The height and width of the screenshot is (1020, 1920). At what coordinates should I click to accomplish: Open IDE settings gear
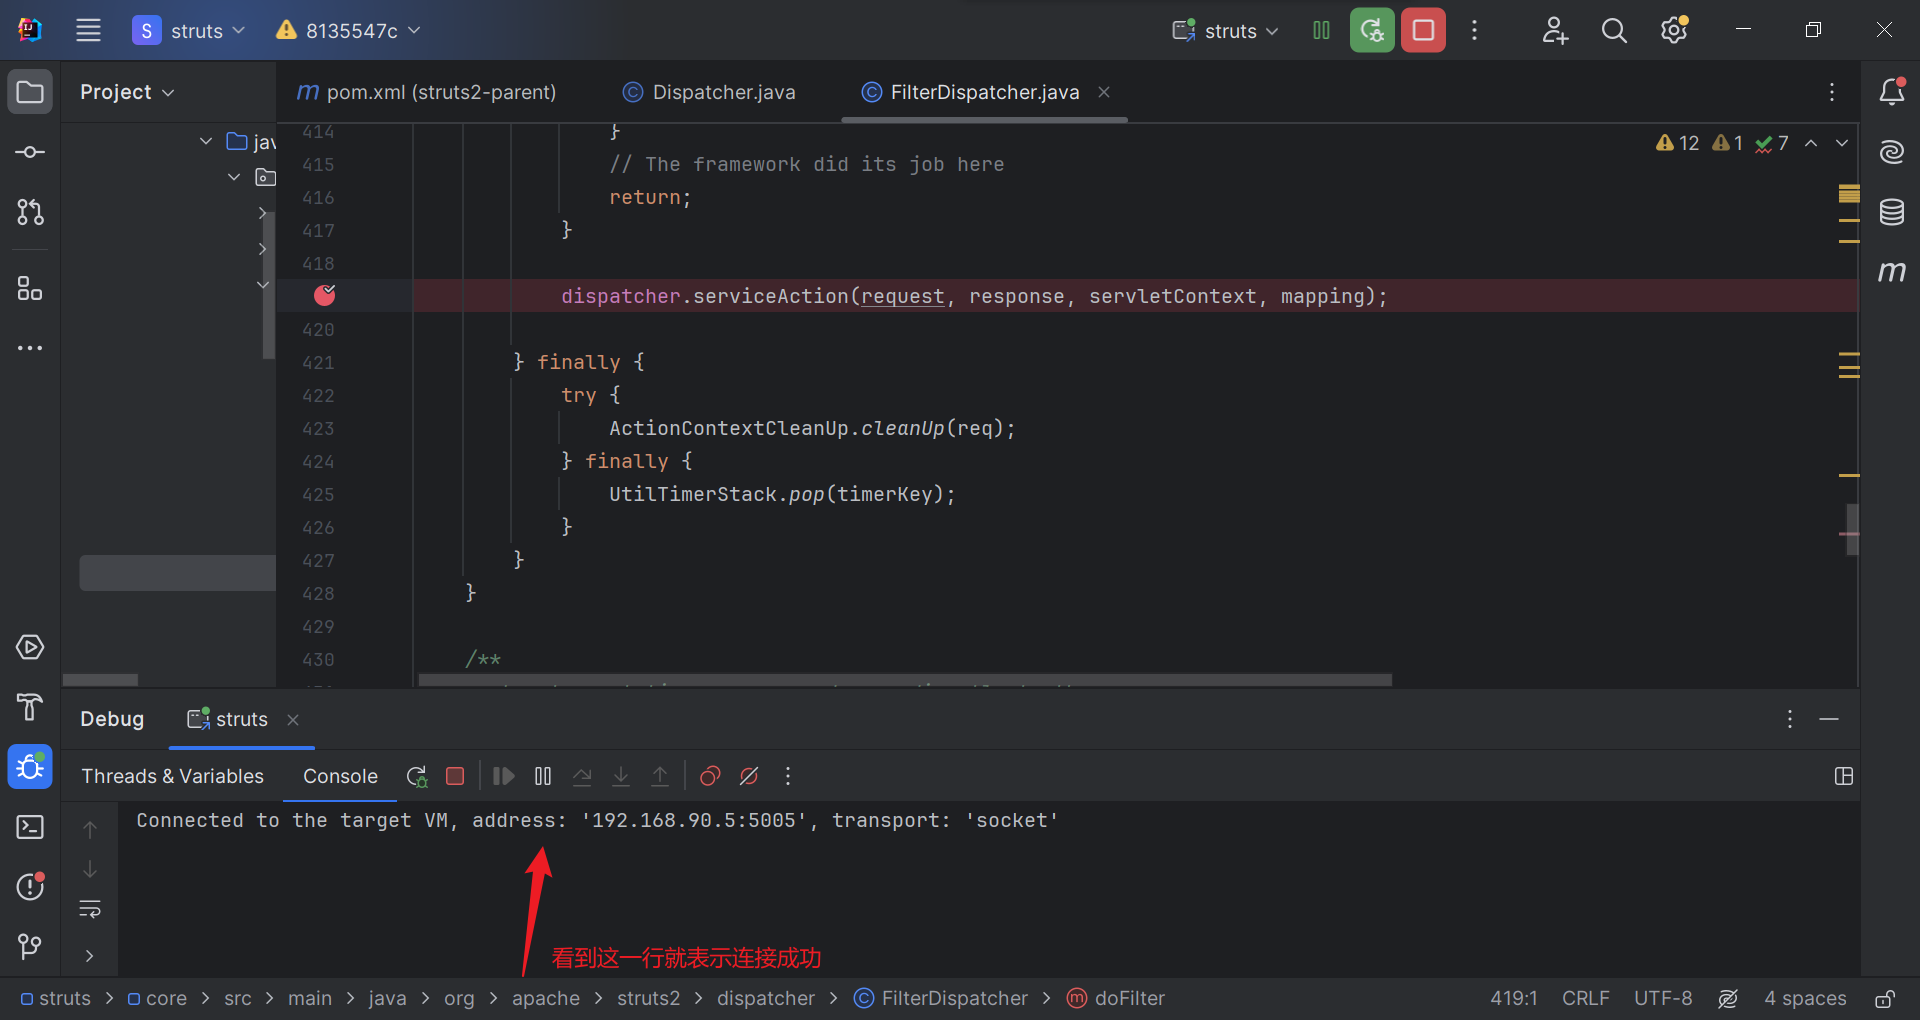pyautogui.click(x=1675, y=30)
